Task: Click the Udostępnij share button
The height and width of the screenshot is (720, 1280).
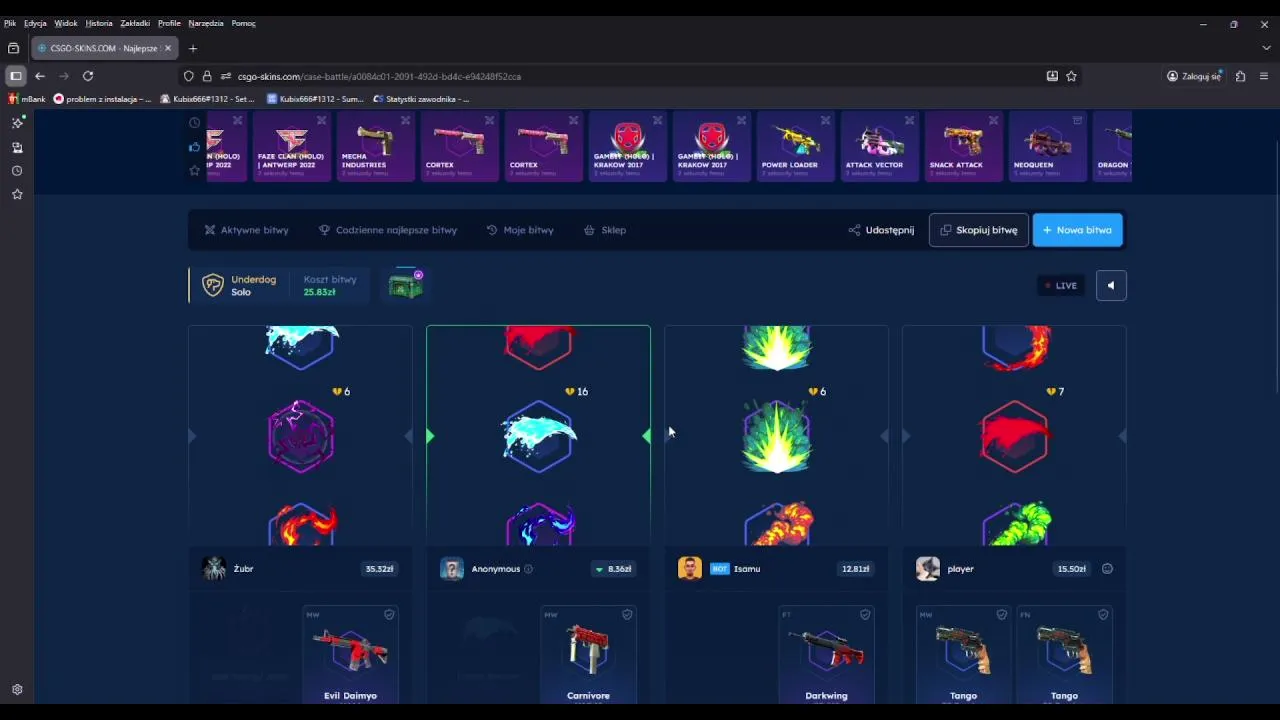Action: click(881, 230)
